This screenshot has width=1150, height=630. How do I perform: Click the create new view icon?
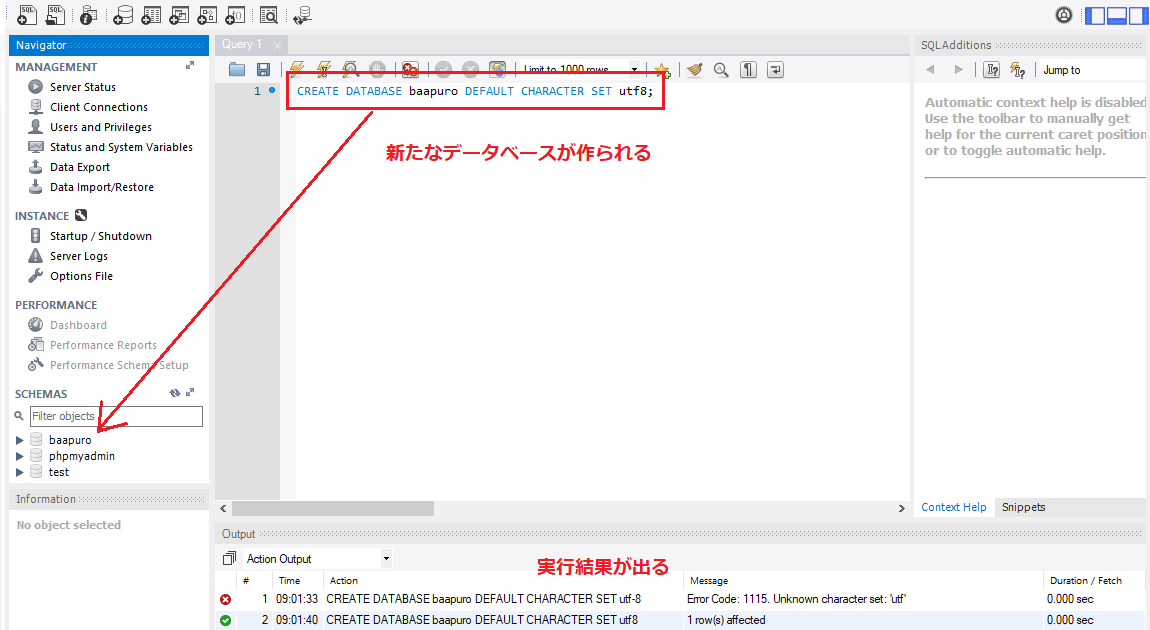(x=179, y=14)
